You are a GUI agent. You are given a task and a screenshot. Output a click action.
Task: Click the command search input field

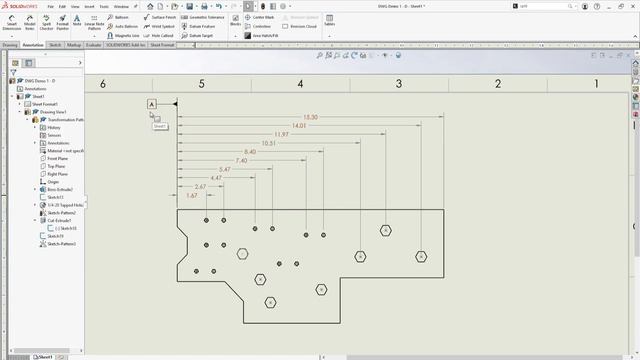pos(544,6)
